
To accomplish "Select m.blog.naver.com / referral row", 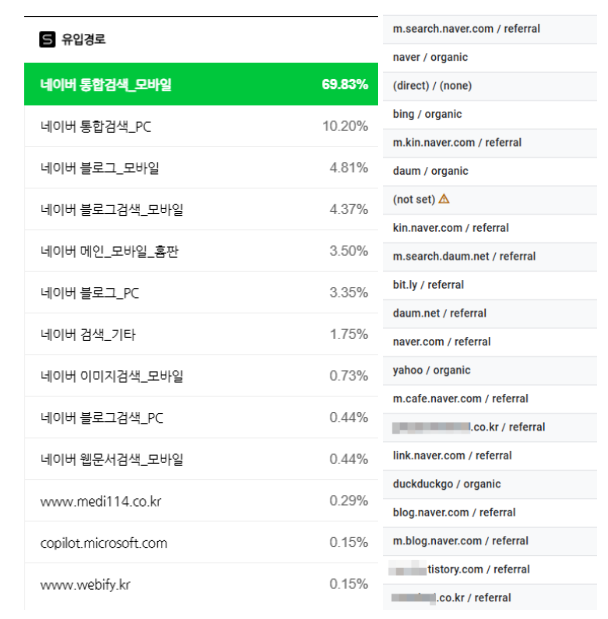I will pyautogui.click(x=490, y=541).
